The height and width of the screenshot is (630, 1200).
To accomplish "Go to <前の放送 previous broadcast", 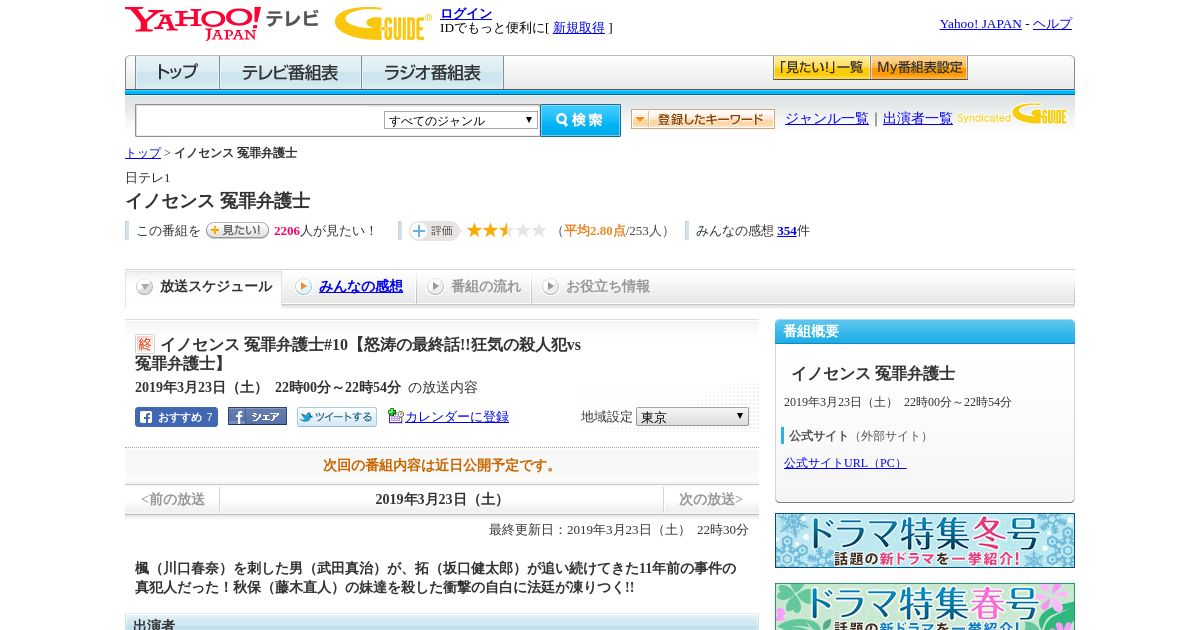I will pyautogui.click(x=173, y=499).
